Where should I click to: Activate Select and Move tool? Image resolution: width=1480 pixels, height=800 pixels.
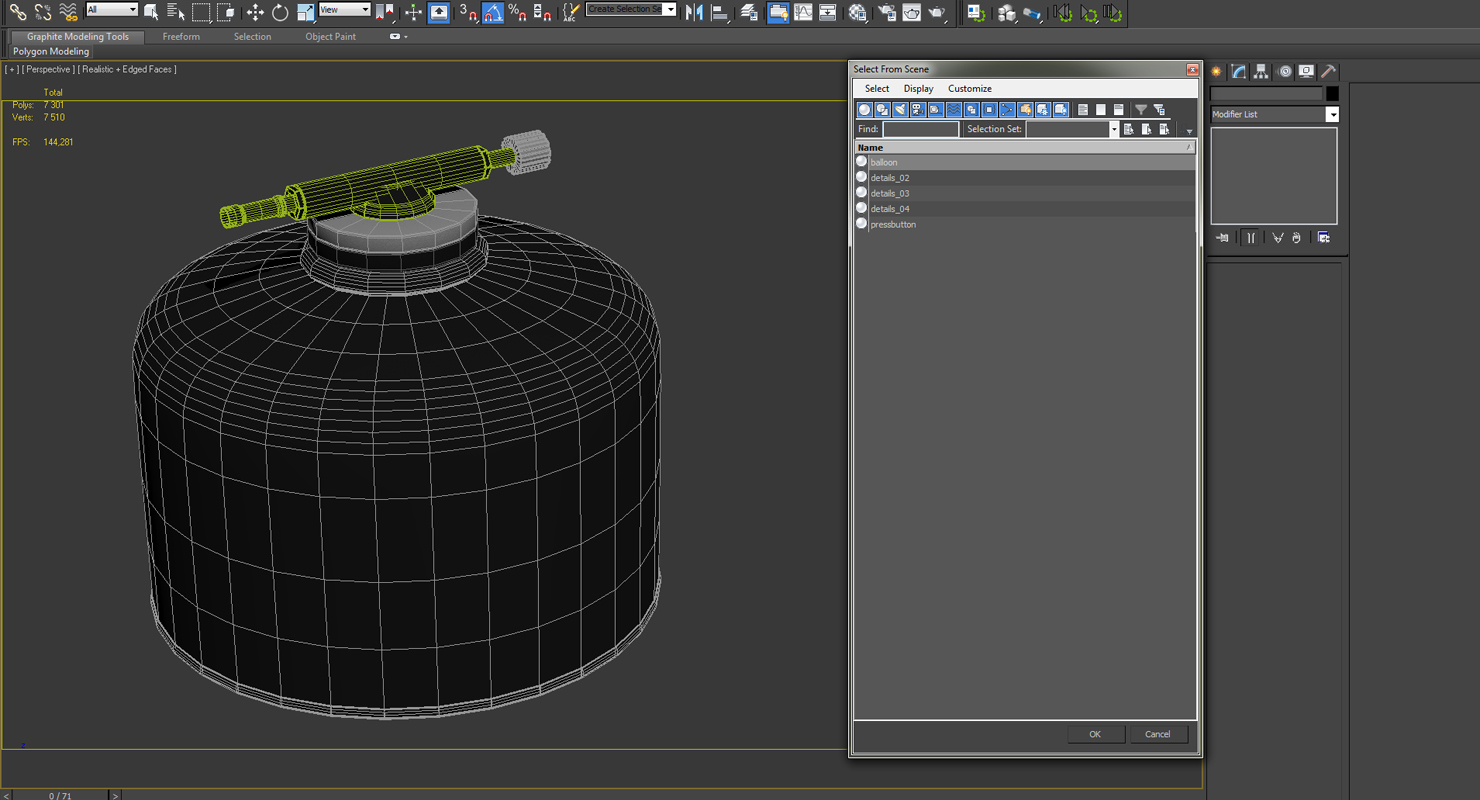tap(255, 12)
